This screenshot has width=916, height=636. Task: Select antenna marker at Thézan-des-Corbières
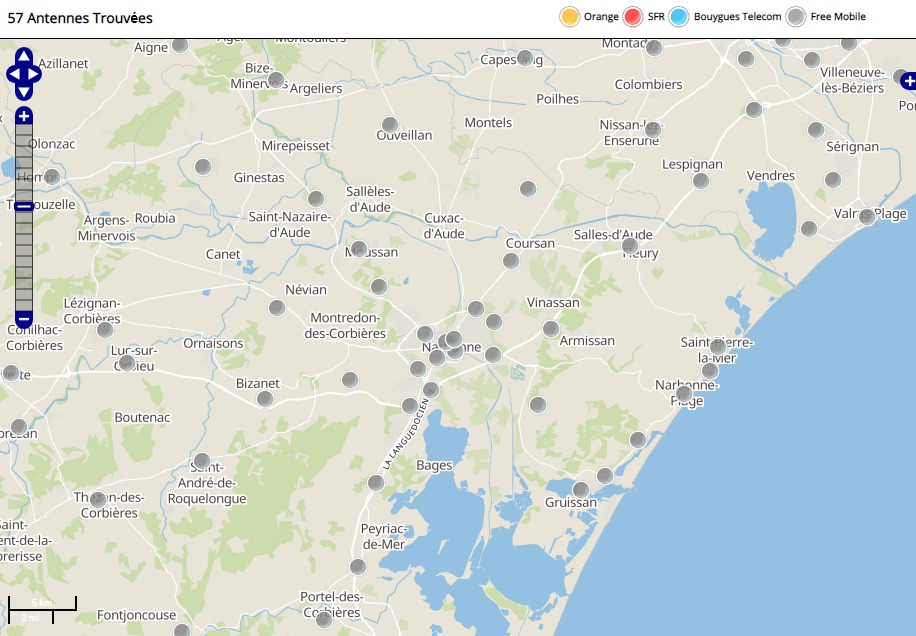(x=98, y=499)
